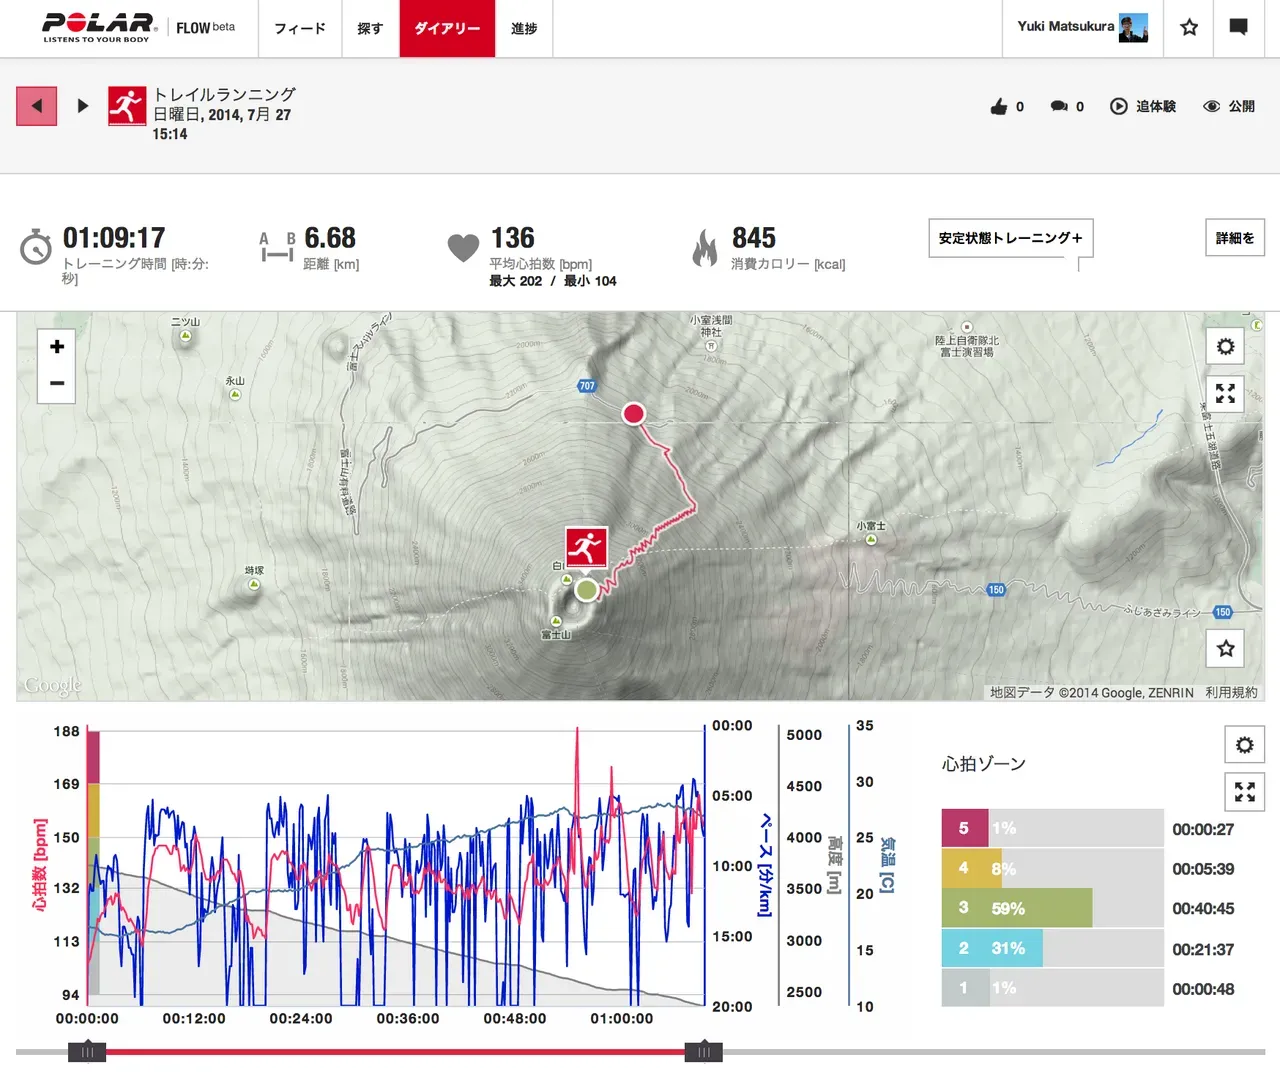
Task: Go to next training session arrow
Action: pos(83,106)
